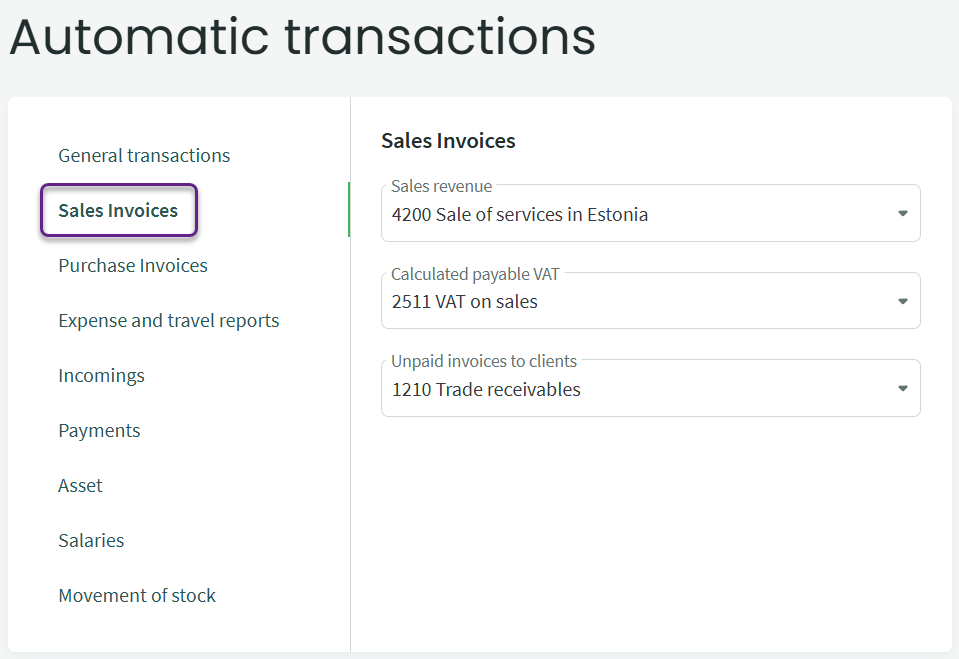
Task: Click the Sales revenue dropdown arrow
Action: click(902, 214)
